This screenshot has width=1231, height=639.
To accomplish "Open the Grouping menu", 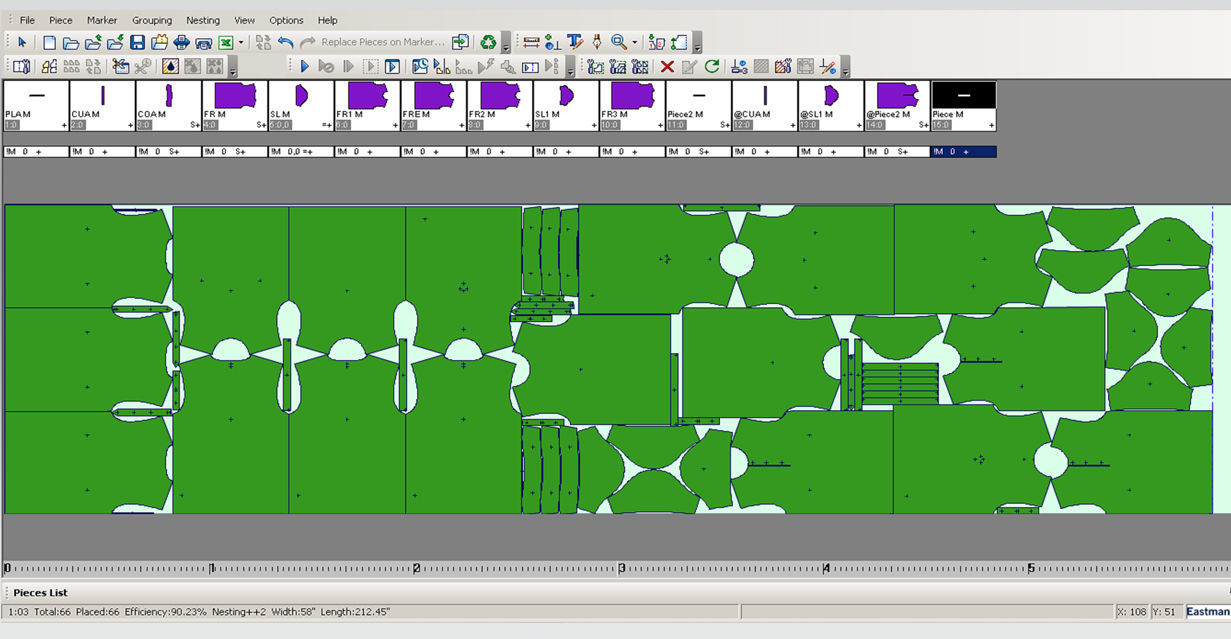I will pos(152,20).
